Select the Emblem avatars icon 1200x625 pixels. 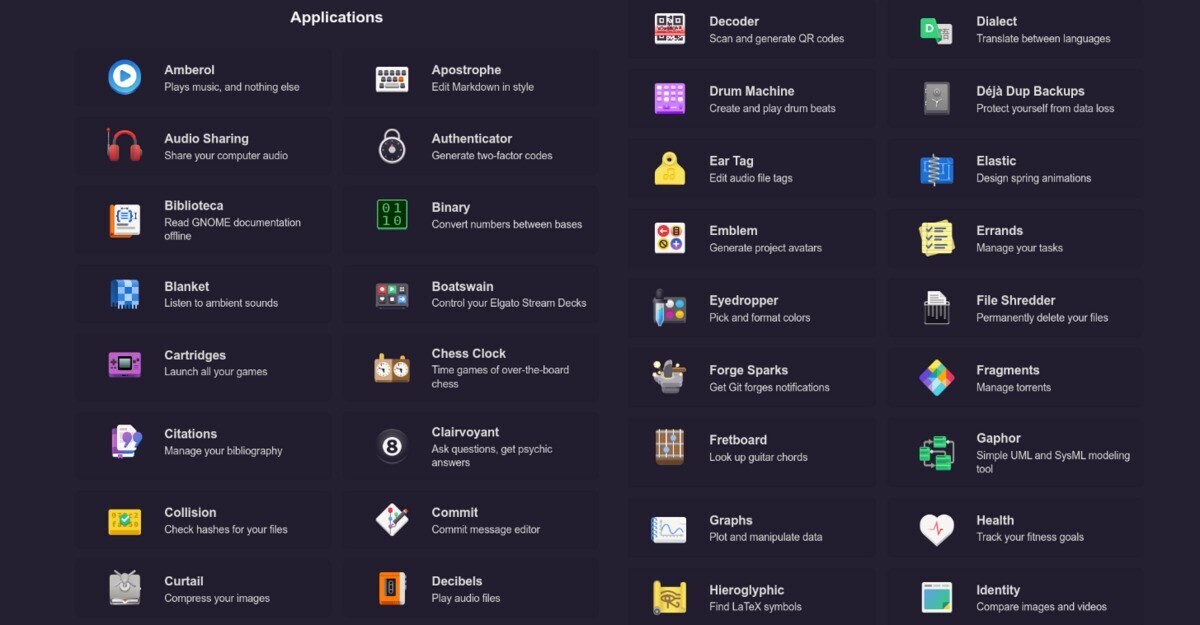[670, 238]
